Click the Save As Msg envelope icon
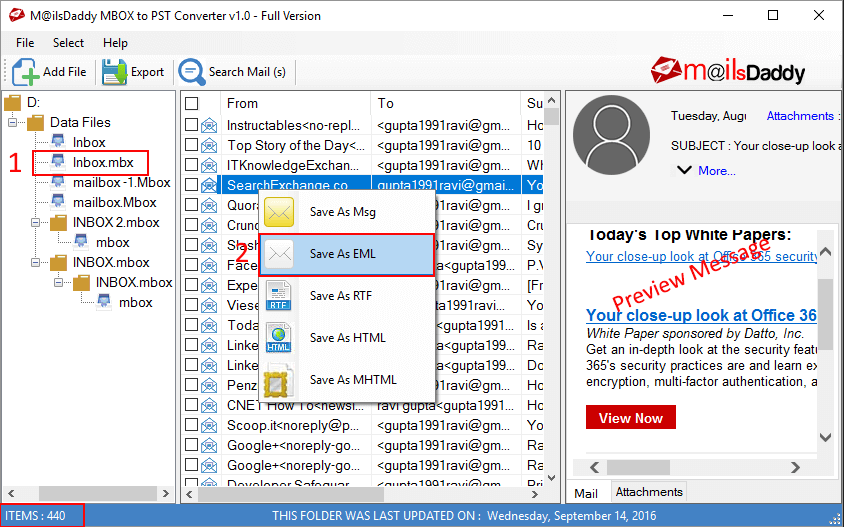 tap(279, 212)
